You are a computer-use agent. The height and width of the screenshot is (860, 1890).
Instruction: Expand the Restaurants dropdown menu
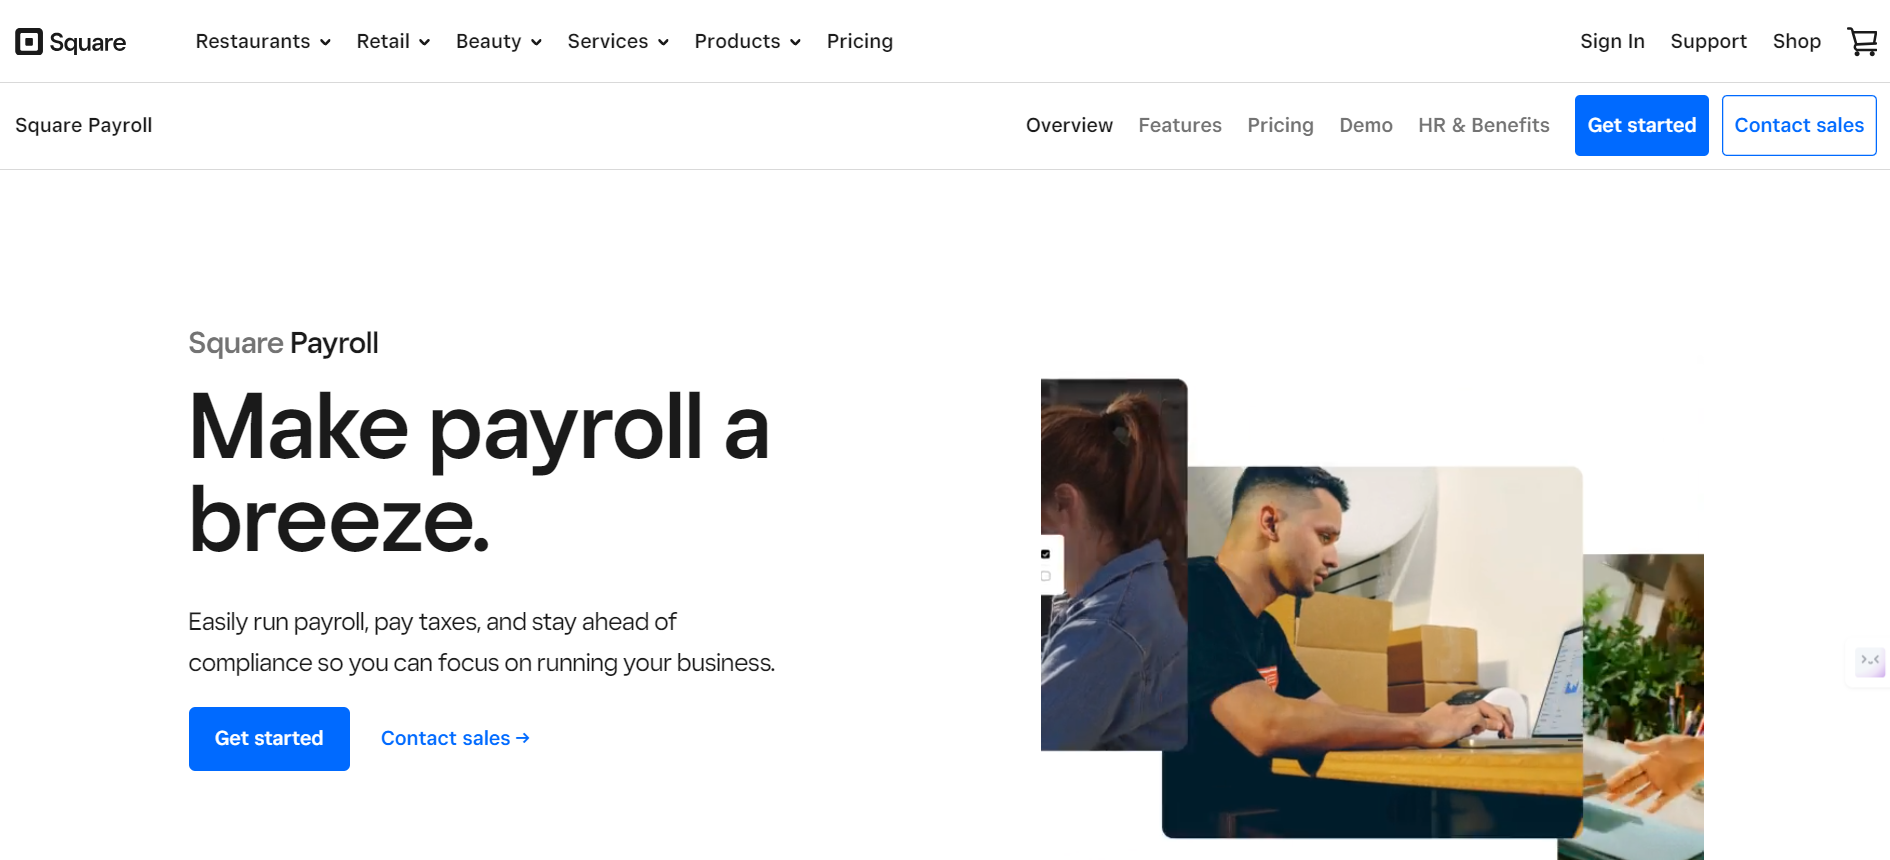click(x=263, y=41)
